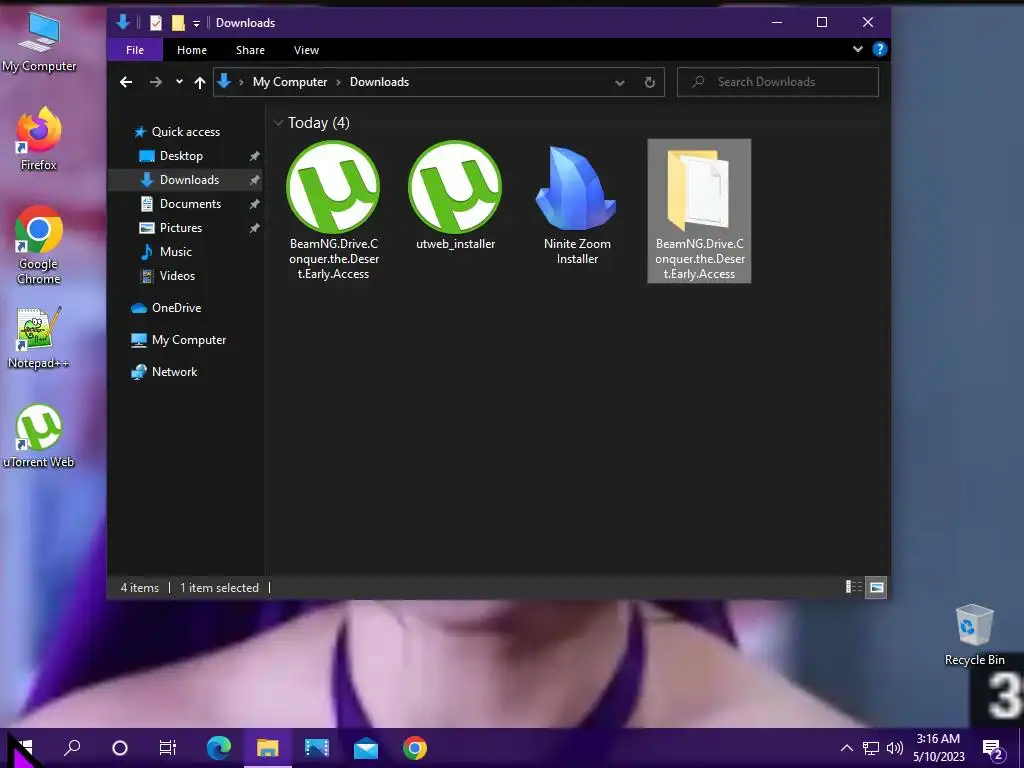This screenshot has height=768, width=1024.
Task: Refresh the Downloads folder
Action: coord(649,82)
